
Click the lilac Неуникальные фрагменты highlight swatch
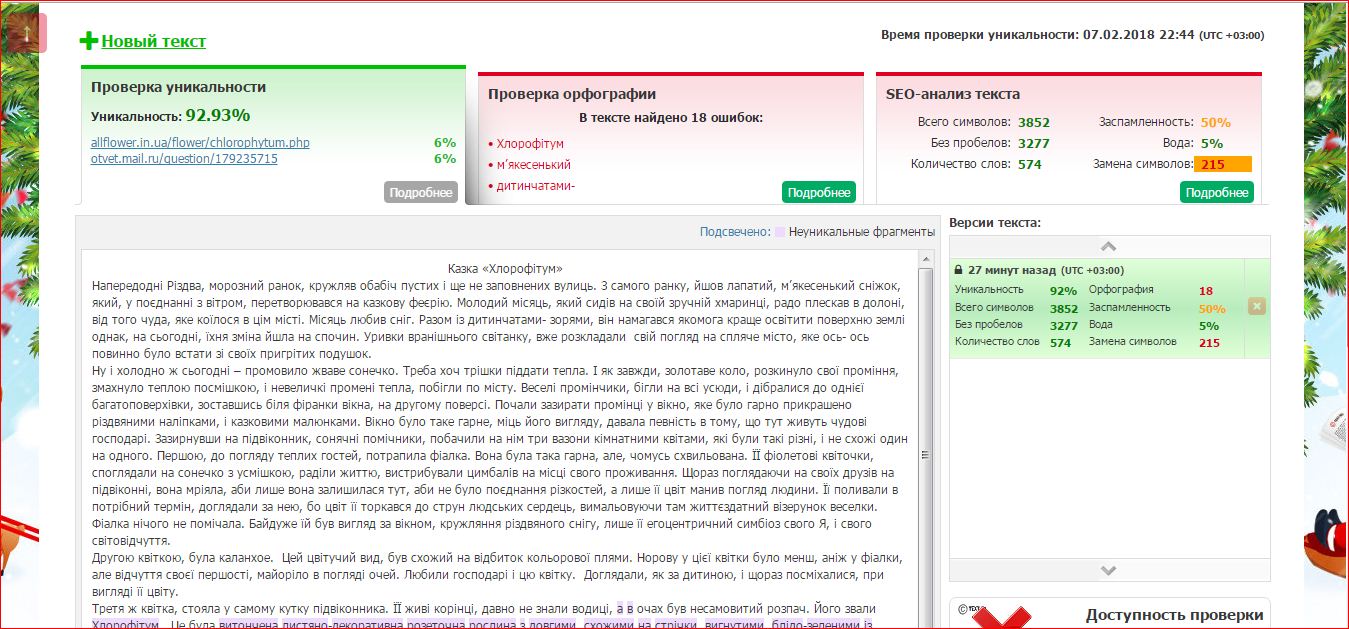[780, 232]
